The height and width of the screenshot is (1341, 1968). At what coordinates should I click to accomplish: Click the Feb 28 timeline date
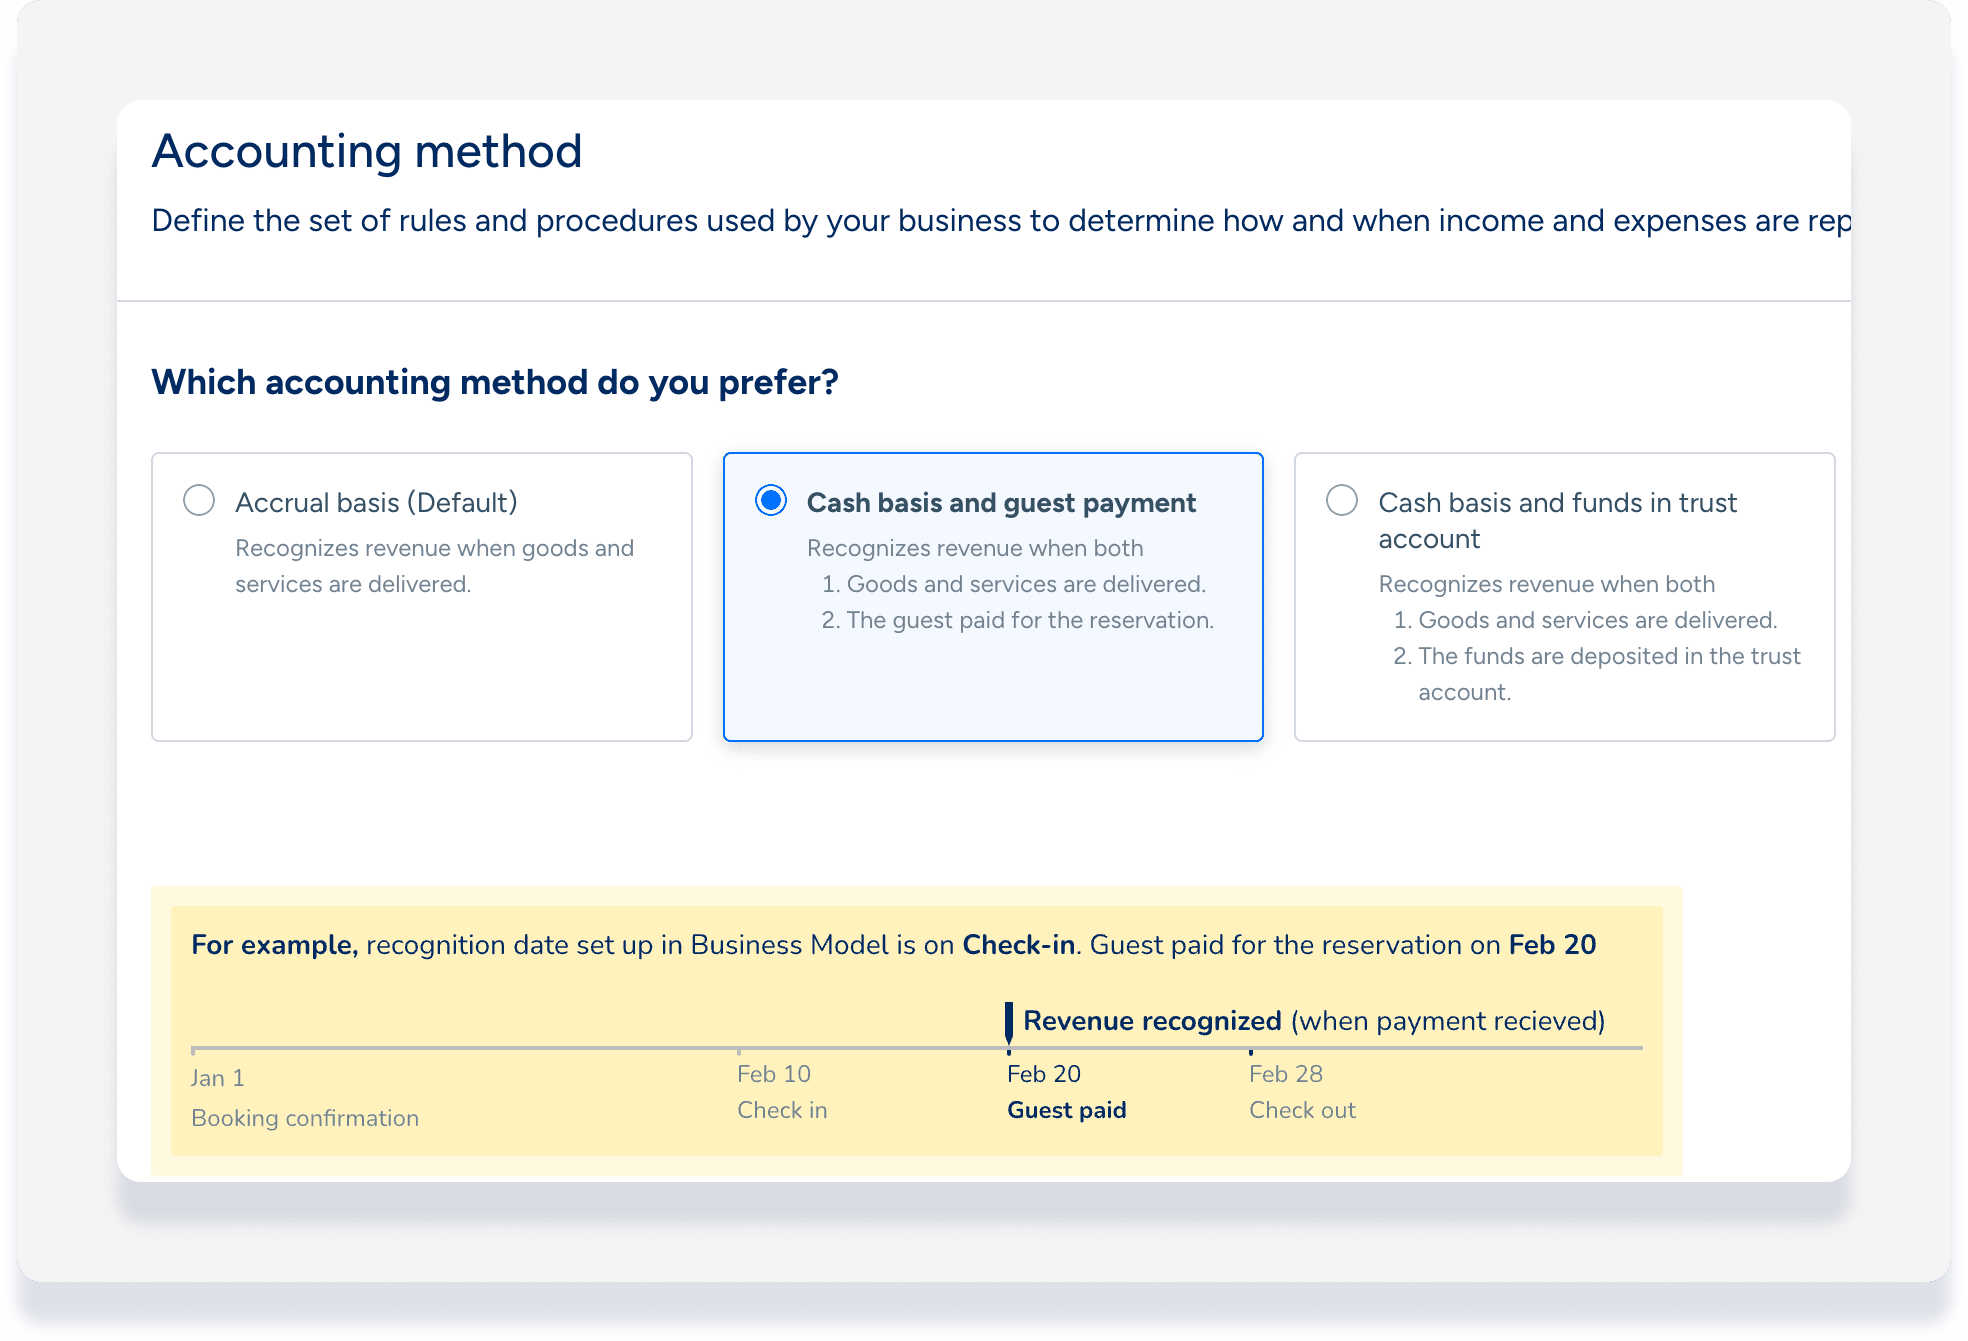[1285, 1074]
